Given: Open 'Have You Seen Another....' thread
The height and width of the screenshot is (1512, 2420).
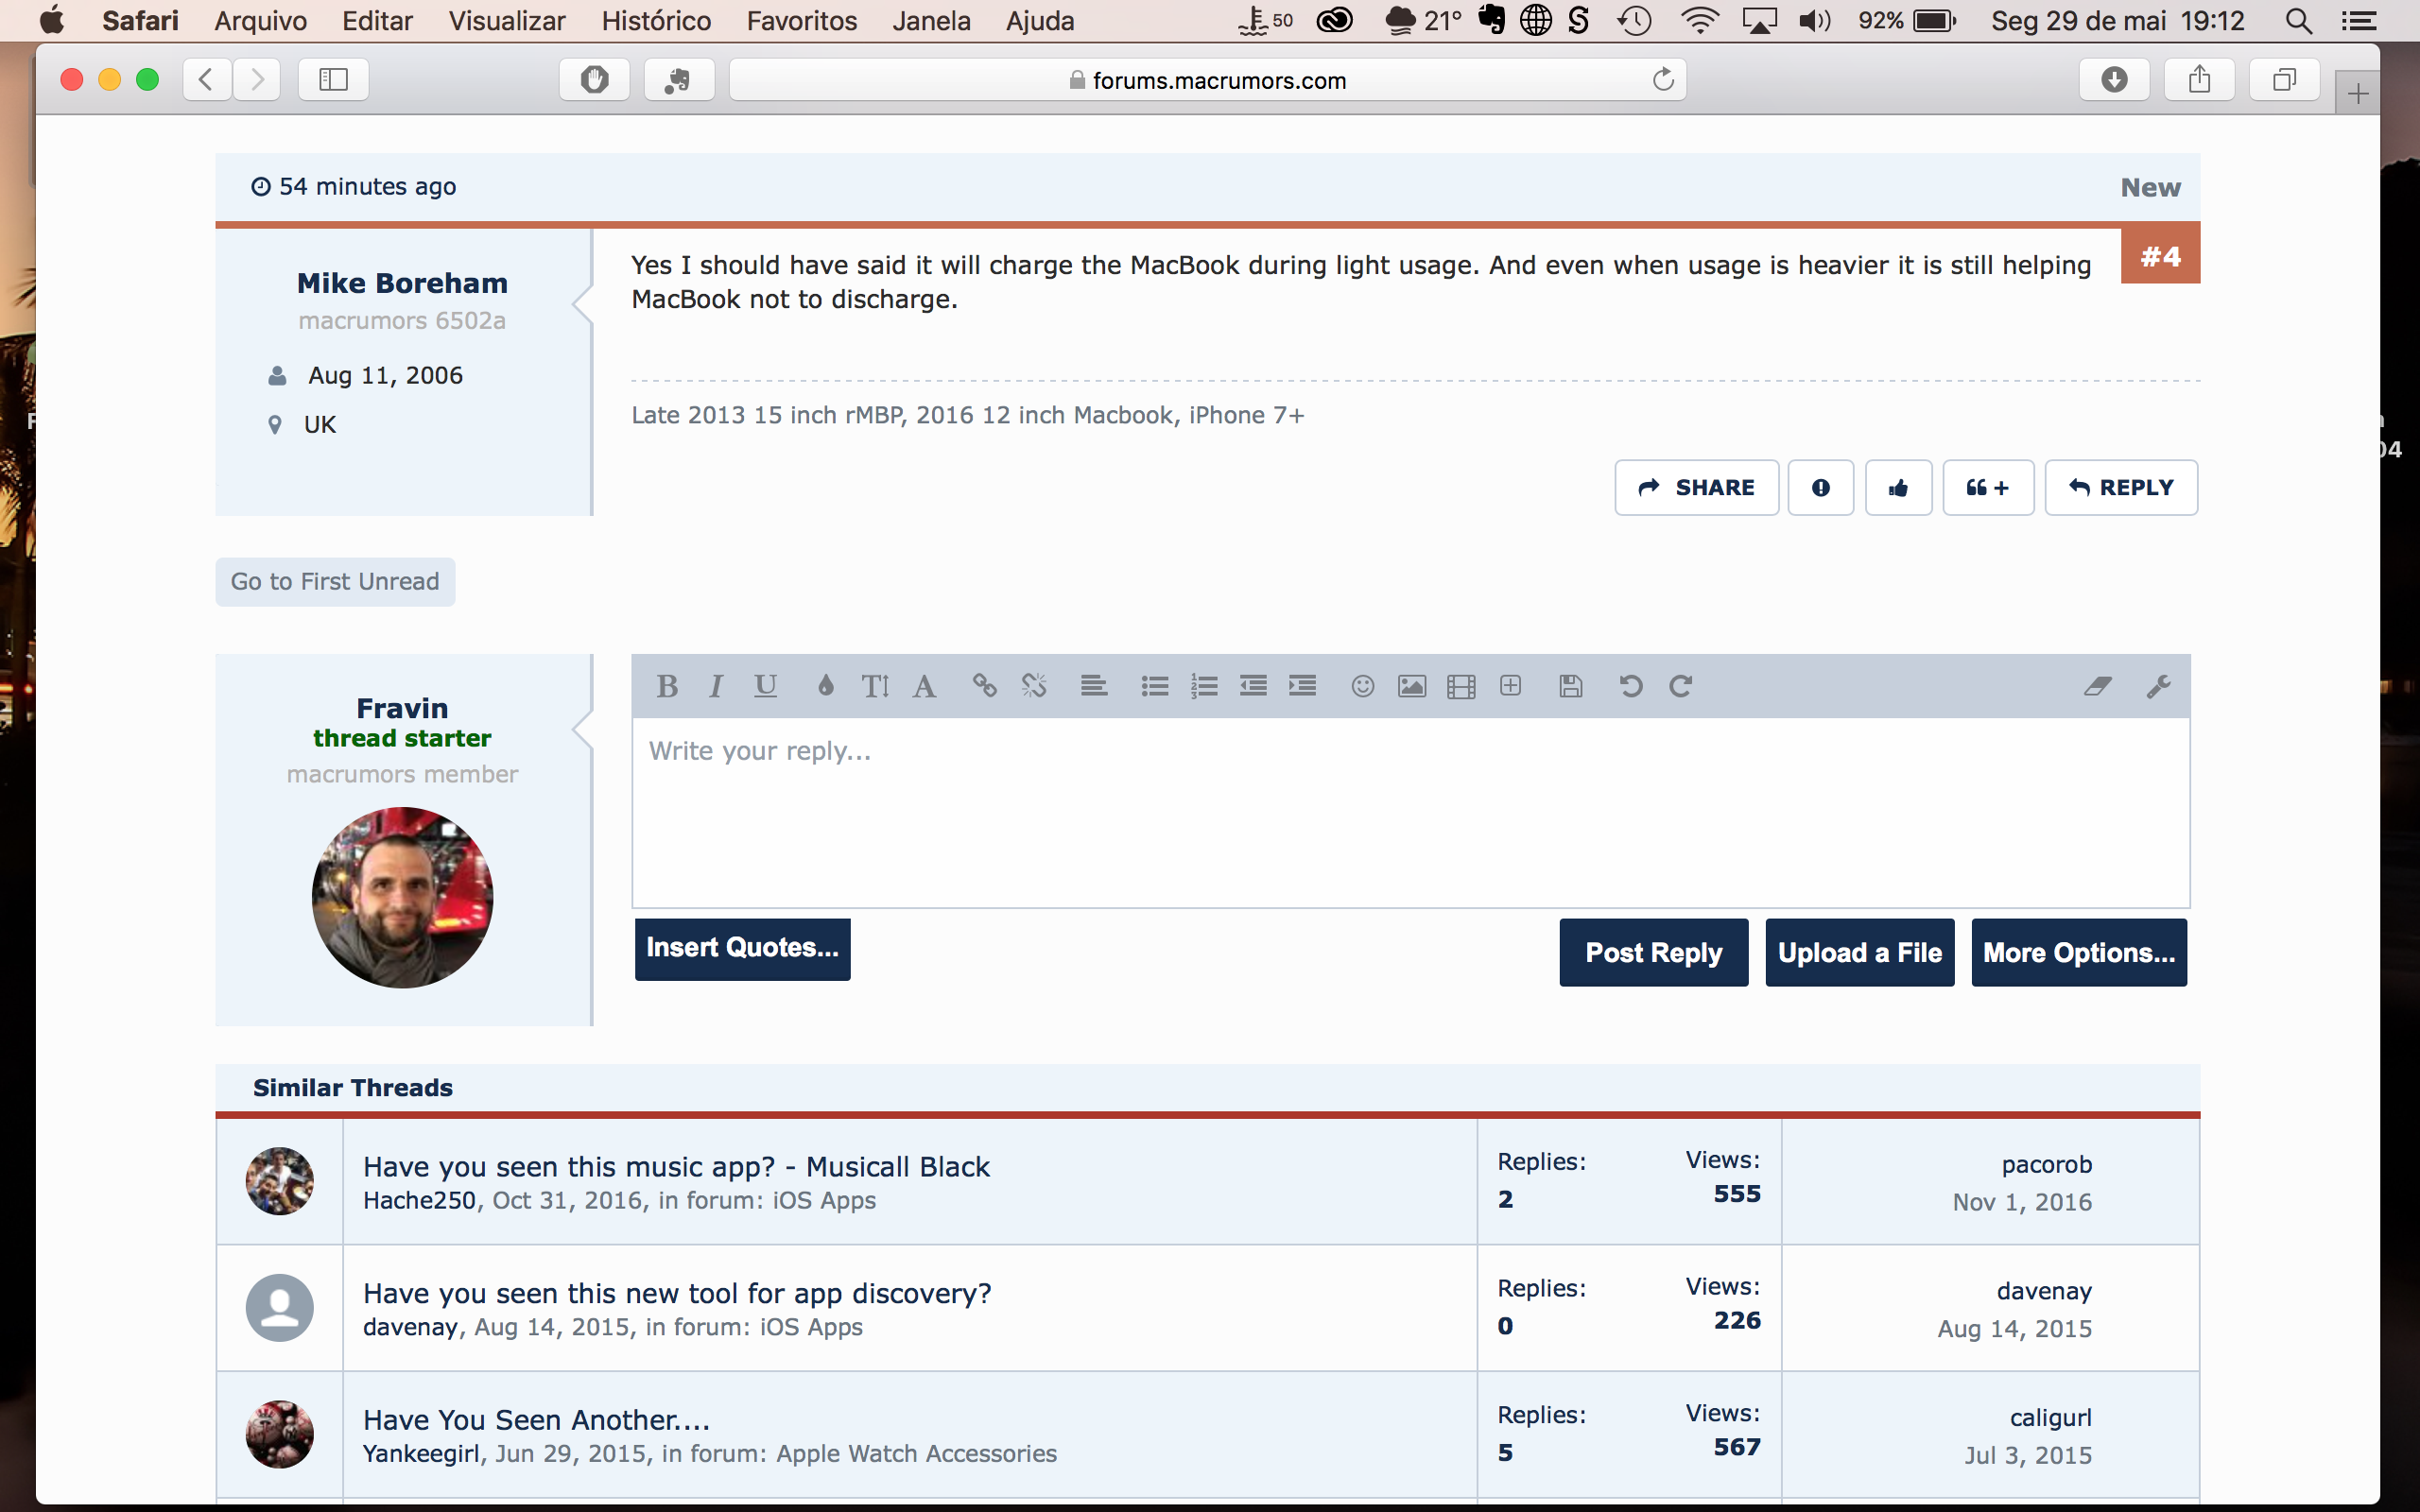Looking at the screenshot, I should (x=536, y=1420).
